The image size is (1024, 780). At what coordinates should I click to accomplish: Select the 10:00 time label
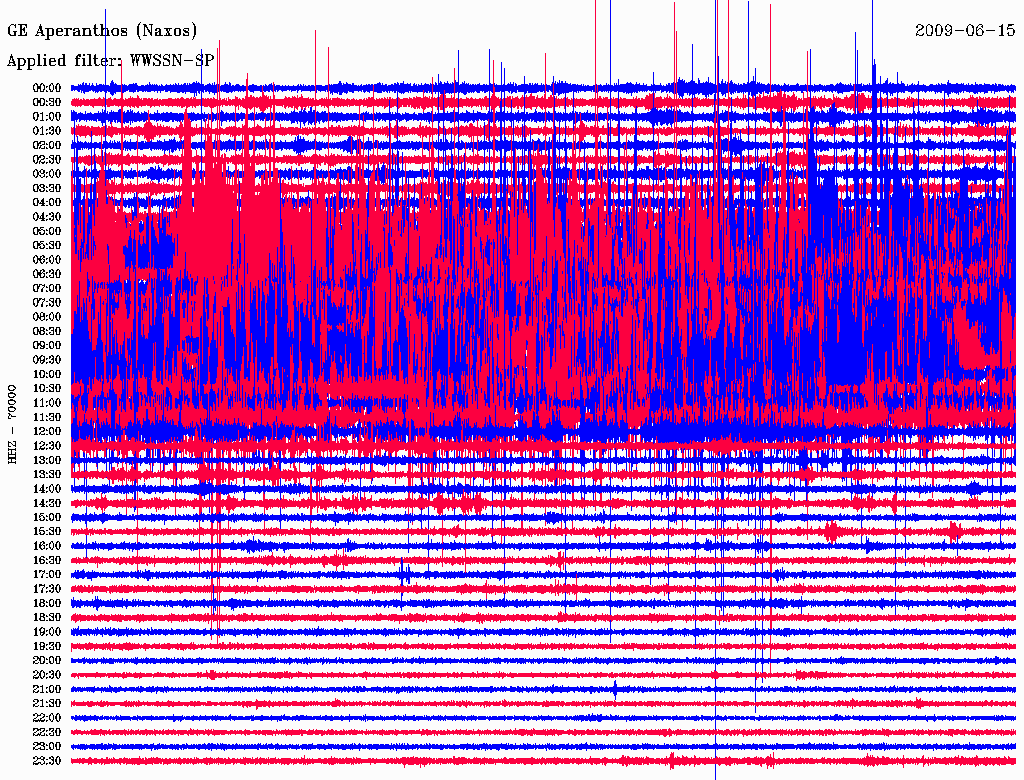[47, 374]
